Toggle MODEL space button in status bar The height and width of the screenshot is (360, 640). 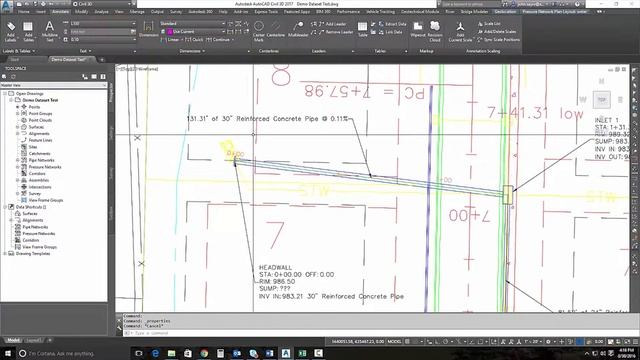click(x=394, y=341)
